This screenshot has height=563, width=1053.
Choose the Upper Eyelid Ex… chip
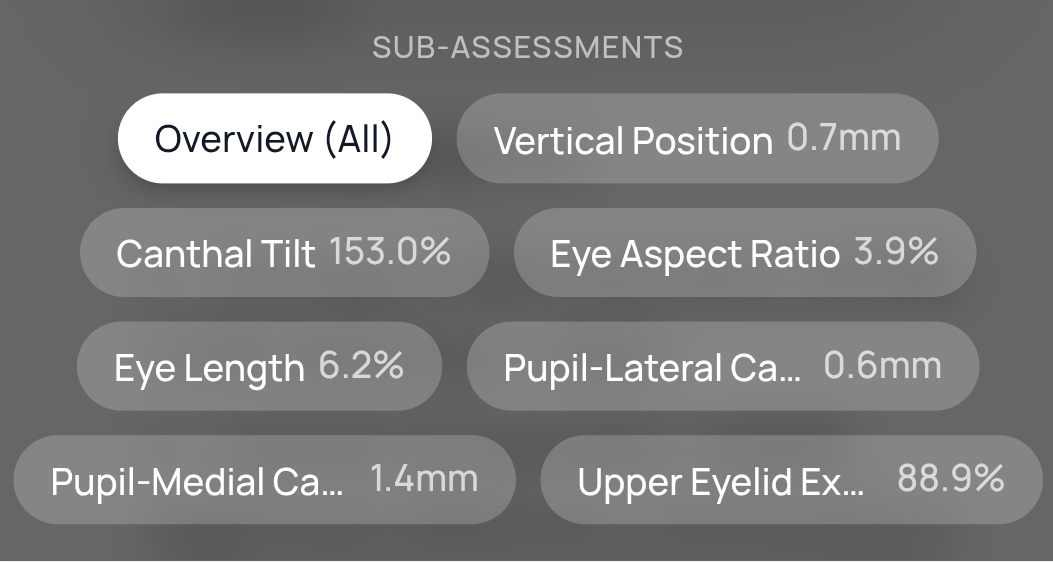[x=720, y=481]
